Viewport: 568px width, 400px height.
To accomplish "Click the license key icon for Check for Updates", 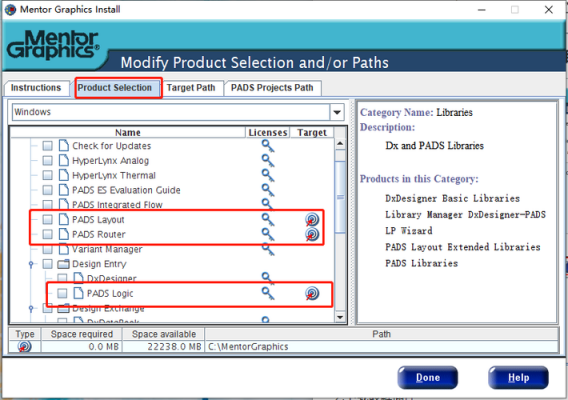I will pos(268,146).
